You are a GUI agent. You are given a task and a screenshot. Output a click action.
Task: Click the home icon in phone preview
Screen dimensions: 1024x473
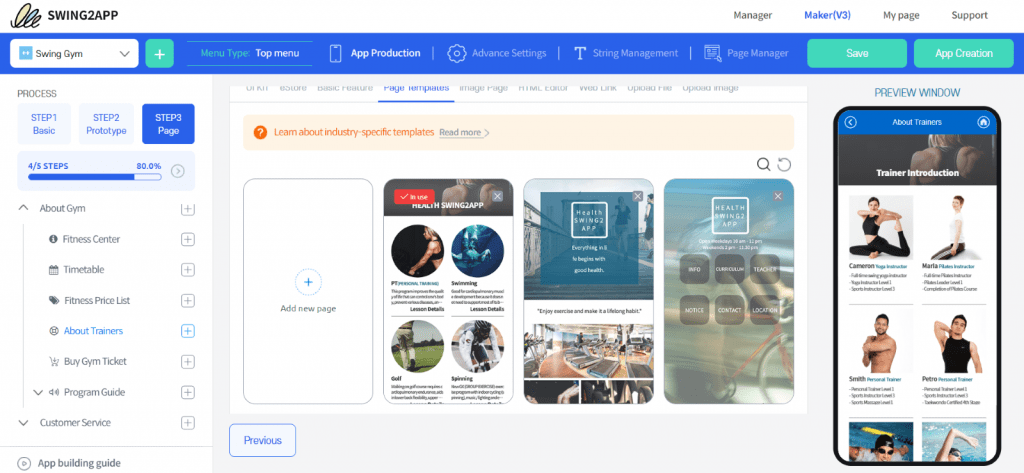[x=984, y=122]
